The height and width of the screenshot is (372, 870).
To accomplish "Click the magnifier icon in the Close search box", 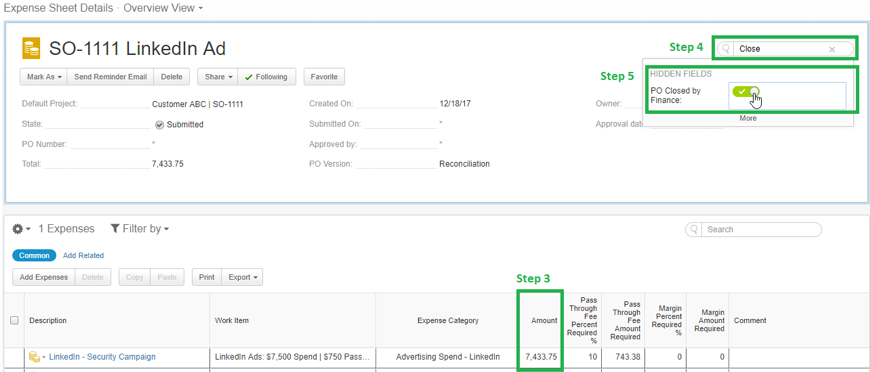I will tap(725, 49).
